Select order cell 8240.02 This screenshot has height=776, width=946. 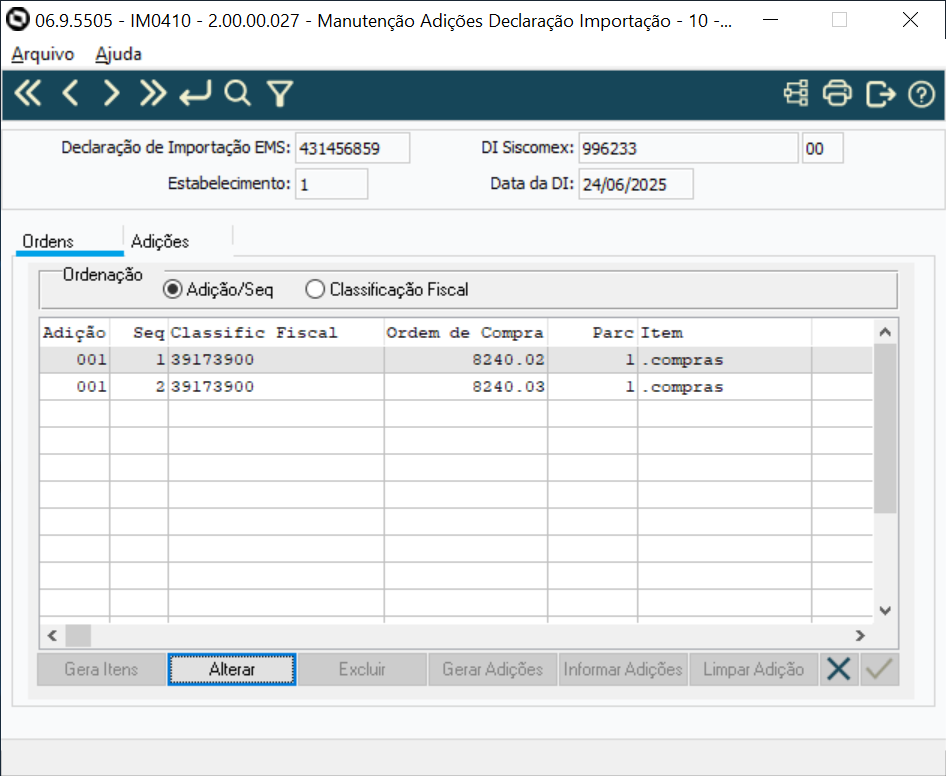466,360
